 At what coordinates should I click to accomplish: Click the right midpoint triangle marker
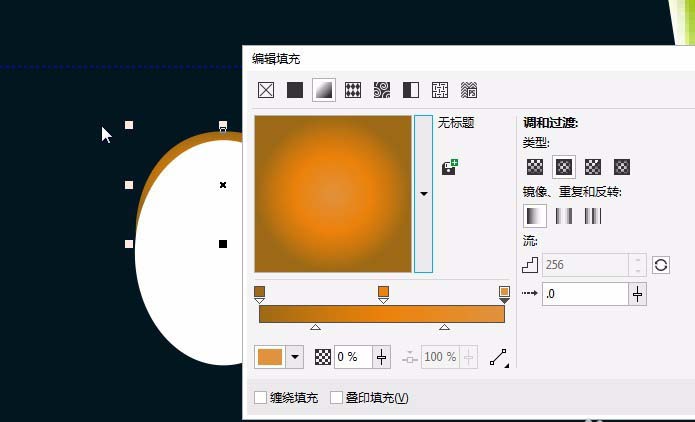coord(445,327)
